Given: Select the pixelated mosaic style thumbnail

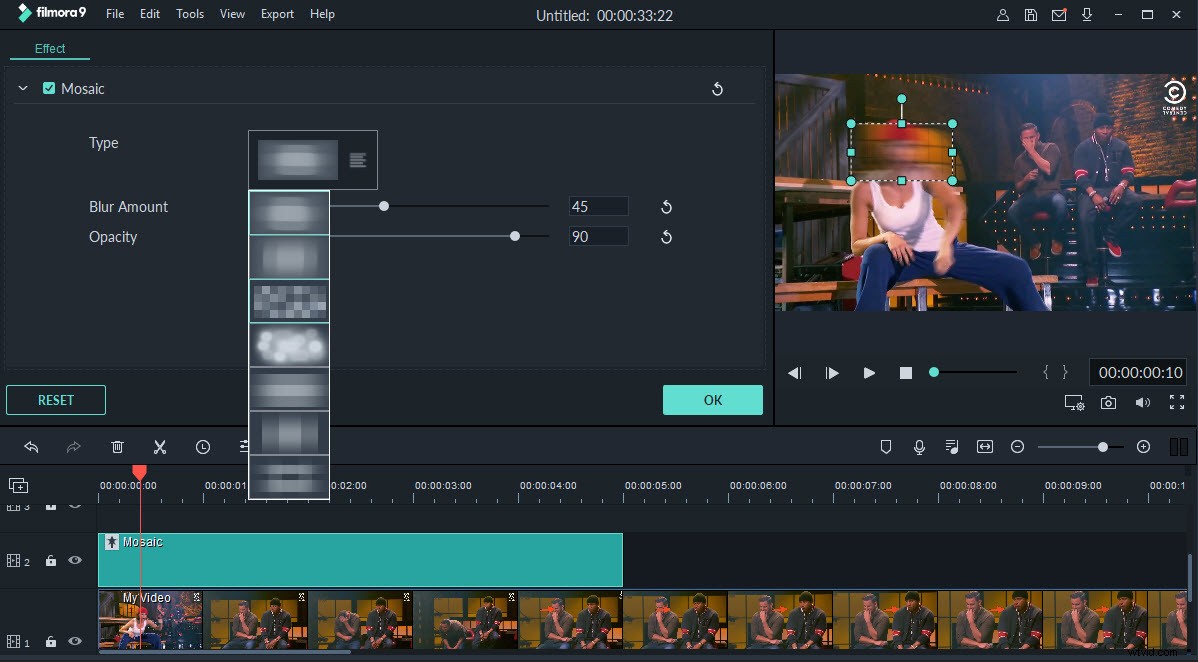Looking at the screenshot, I should 289,301.
